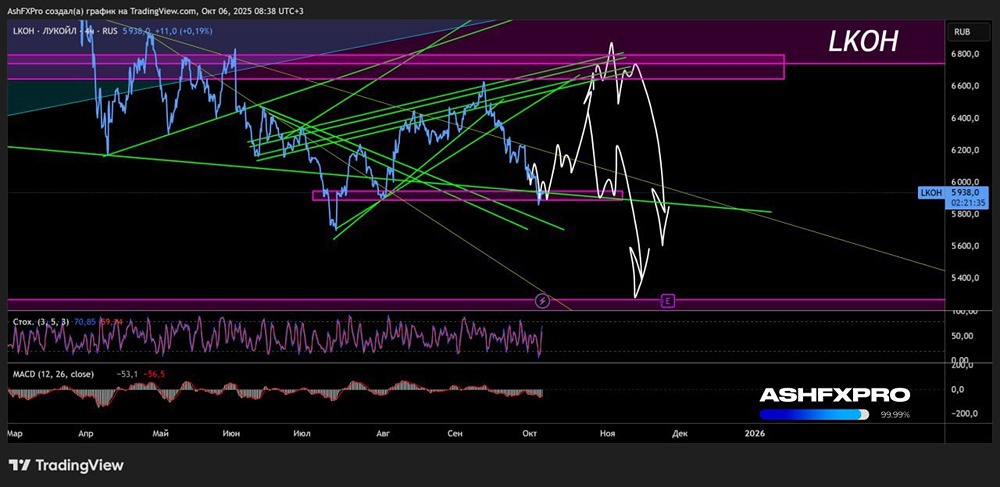
Task: Click the Стох. (3, 5, 3) indicator legend
Action: 41,322
